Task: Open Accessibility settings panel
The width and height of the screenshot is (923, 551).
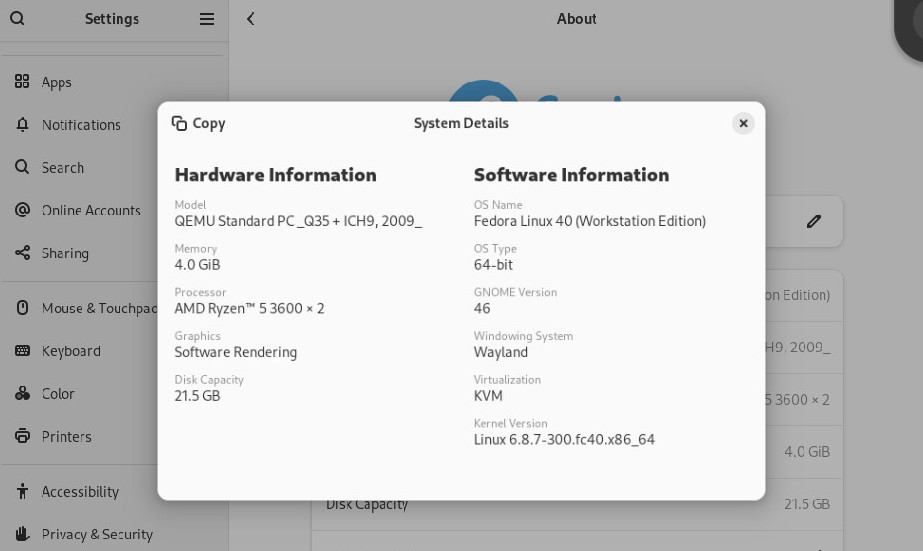Action: (114, 492)
